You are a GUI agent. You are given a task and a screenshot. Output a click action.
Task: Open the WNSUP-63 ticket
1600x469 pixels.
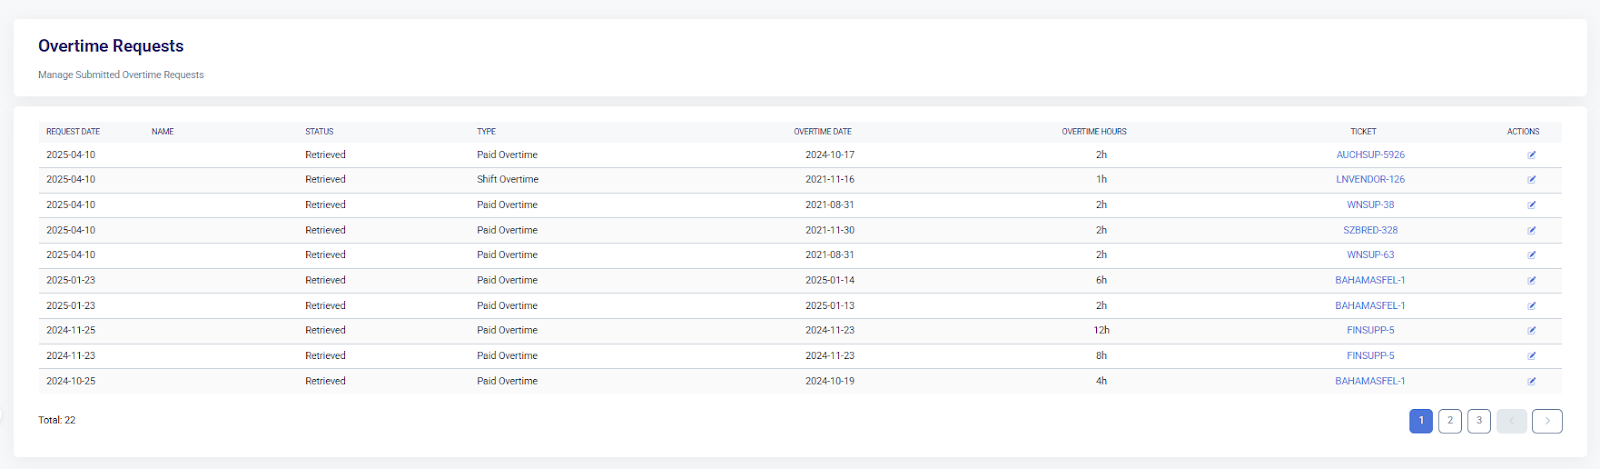(x=1370, y=255)
